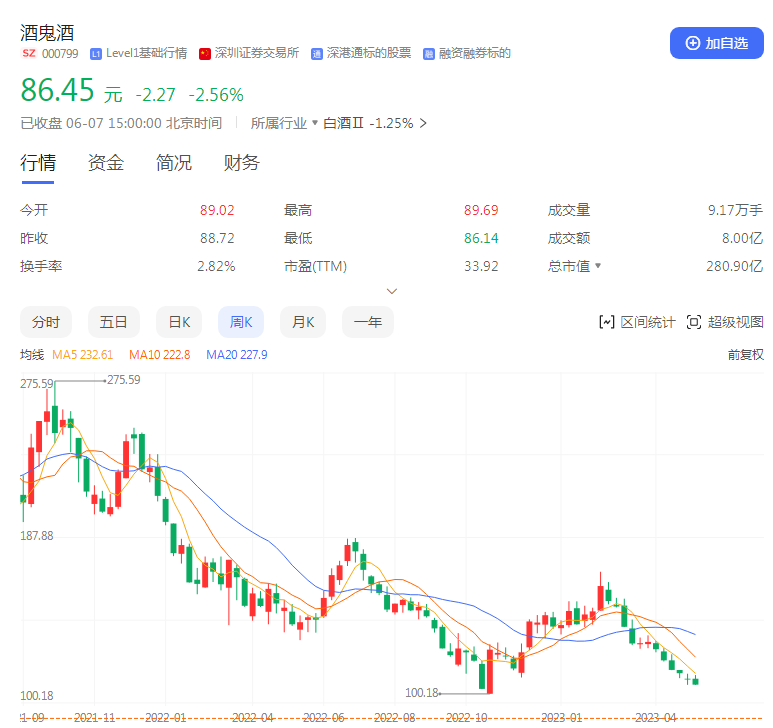Click the stock code 000799
773x728 pixels.
[60, 54]
